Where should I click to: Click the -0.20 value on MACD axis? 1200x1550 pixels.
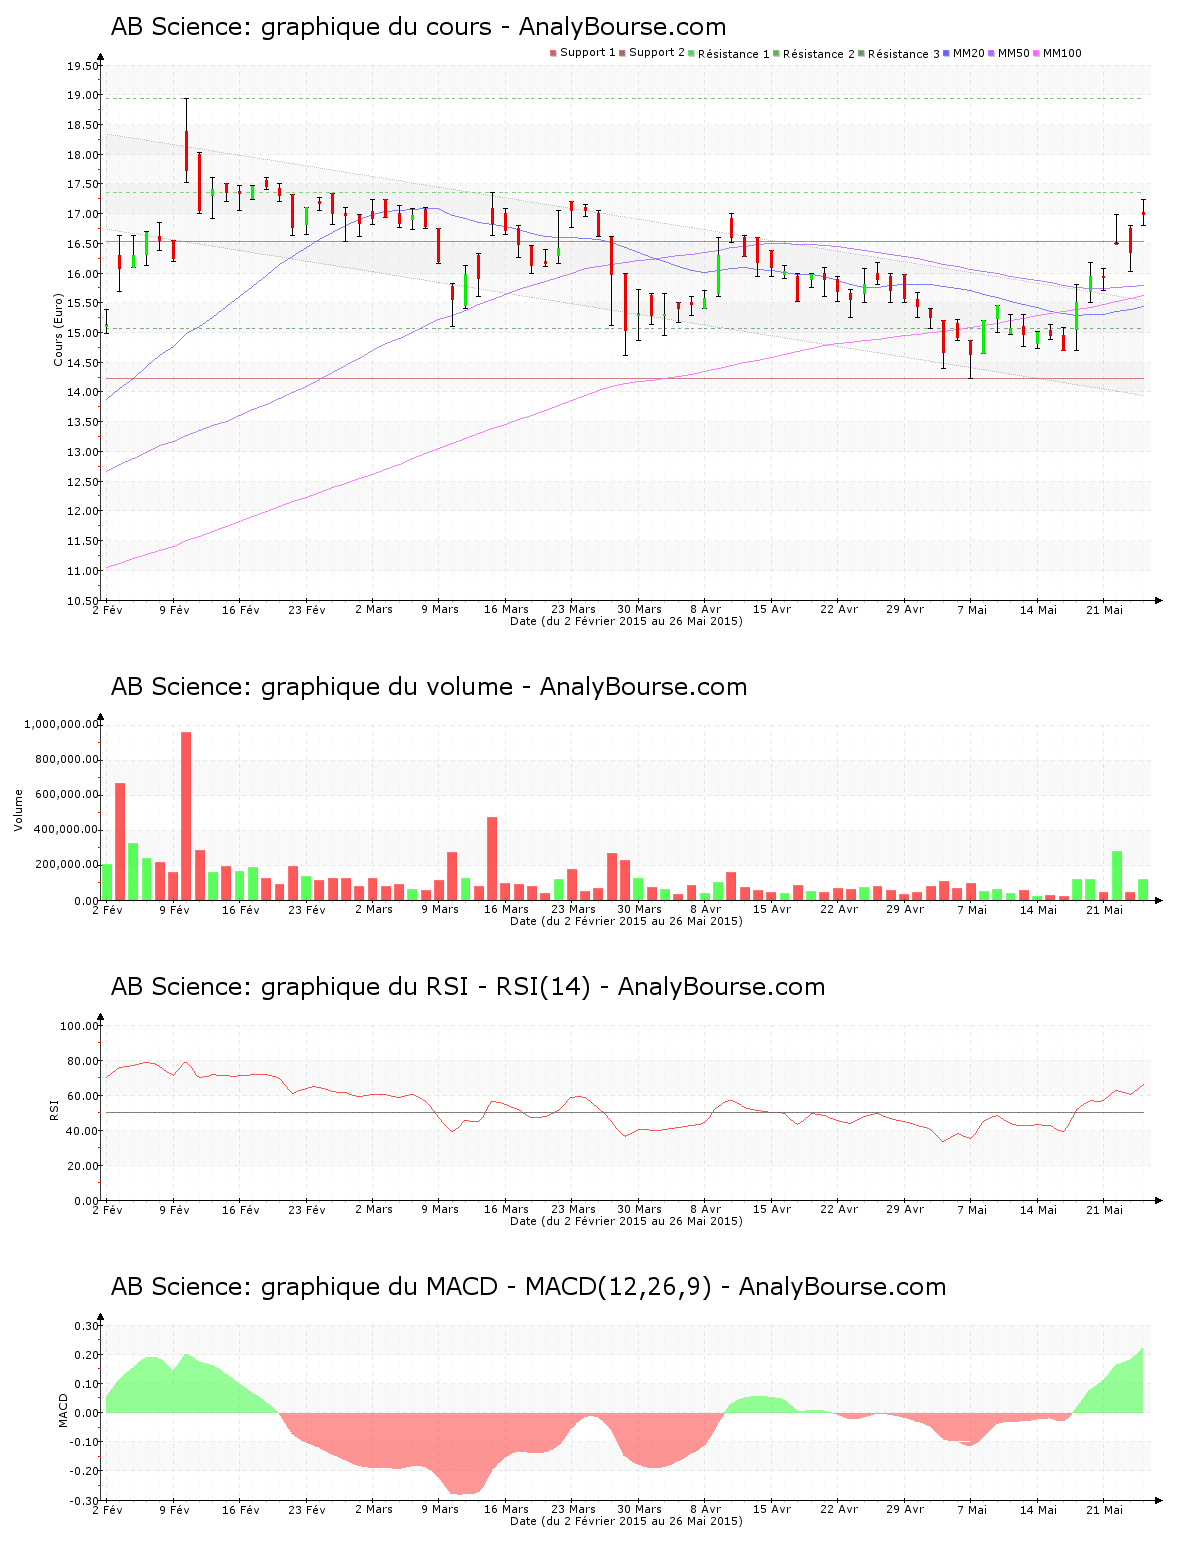(84, 1471)
